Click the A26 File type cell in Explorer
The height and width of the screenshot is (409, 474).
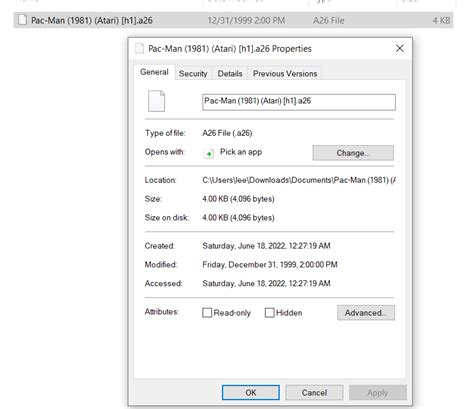329,21
